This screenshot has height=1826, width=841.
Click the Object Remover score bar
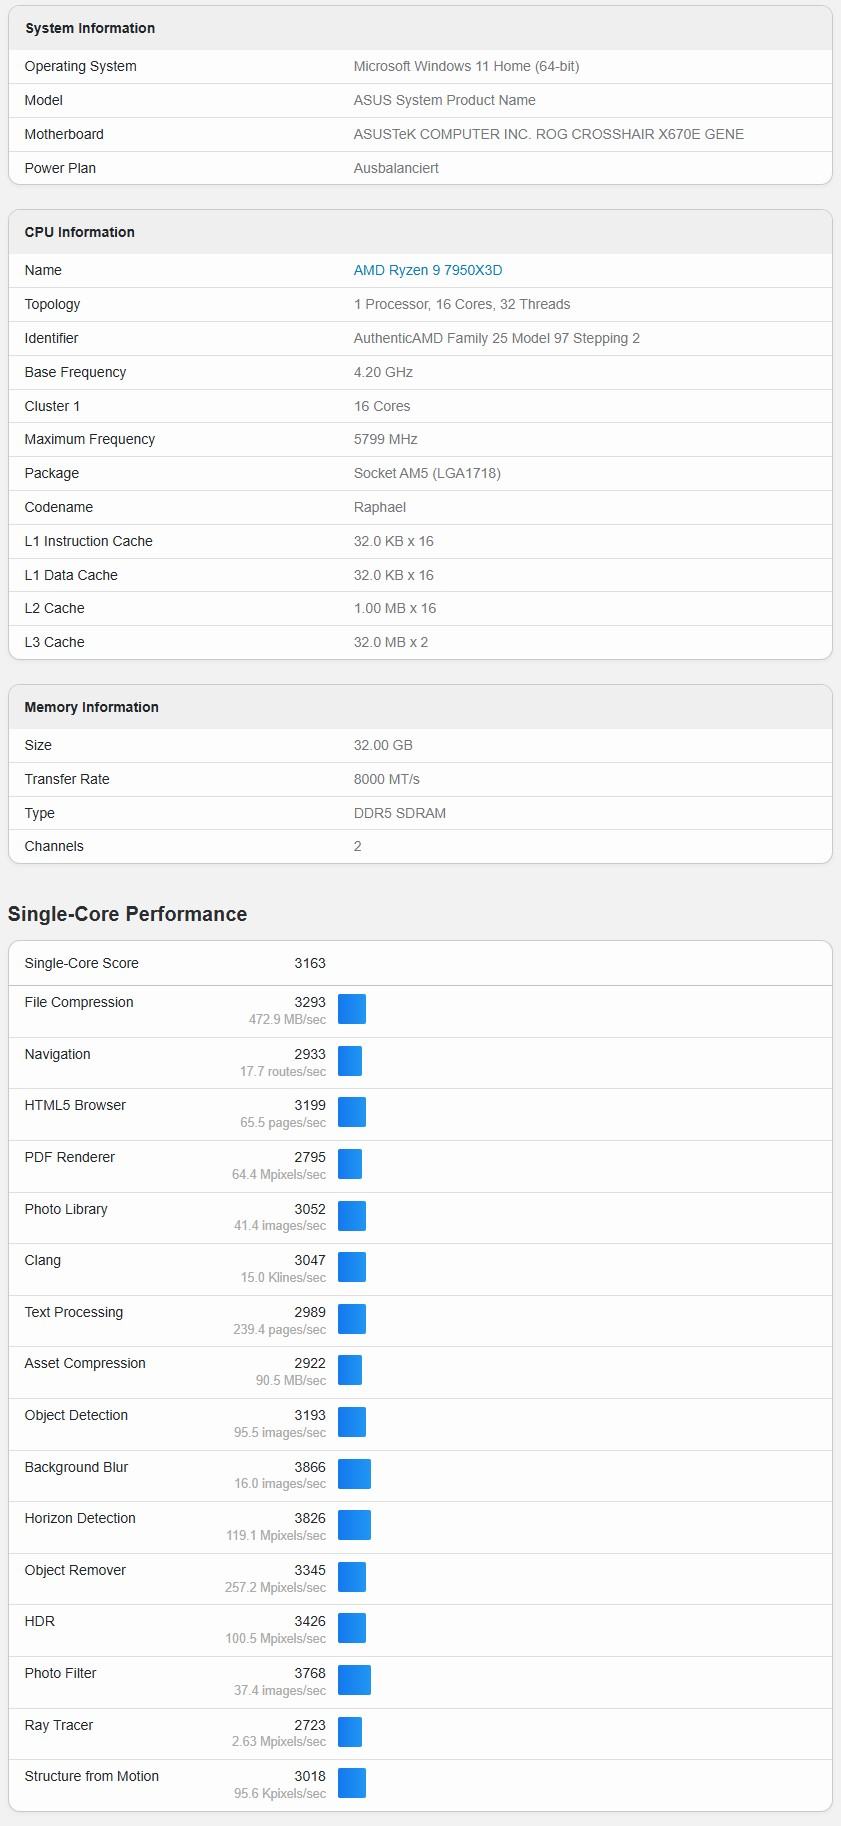(x=352, y=1577)
